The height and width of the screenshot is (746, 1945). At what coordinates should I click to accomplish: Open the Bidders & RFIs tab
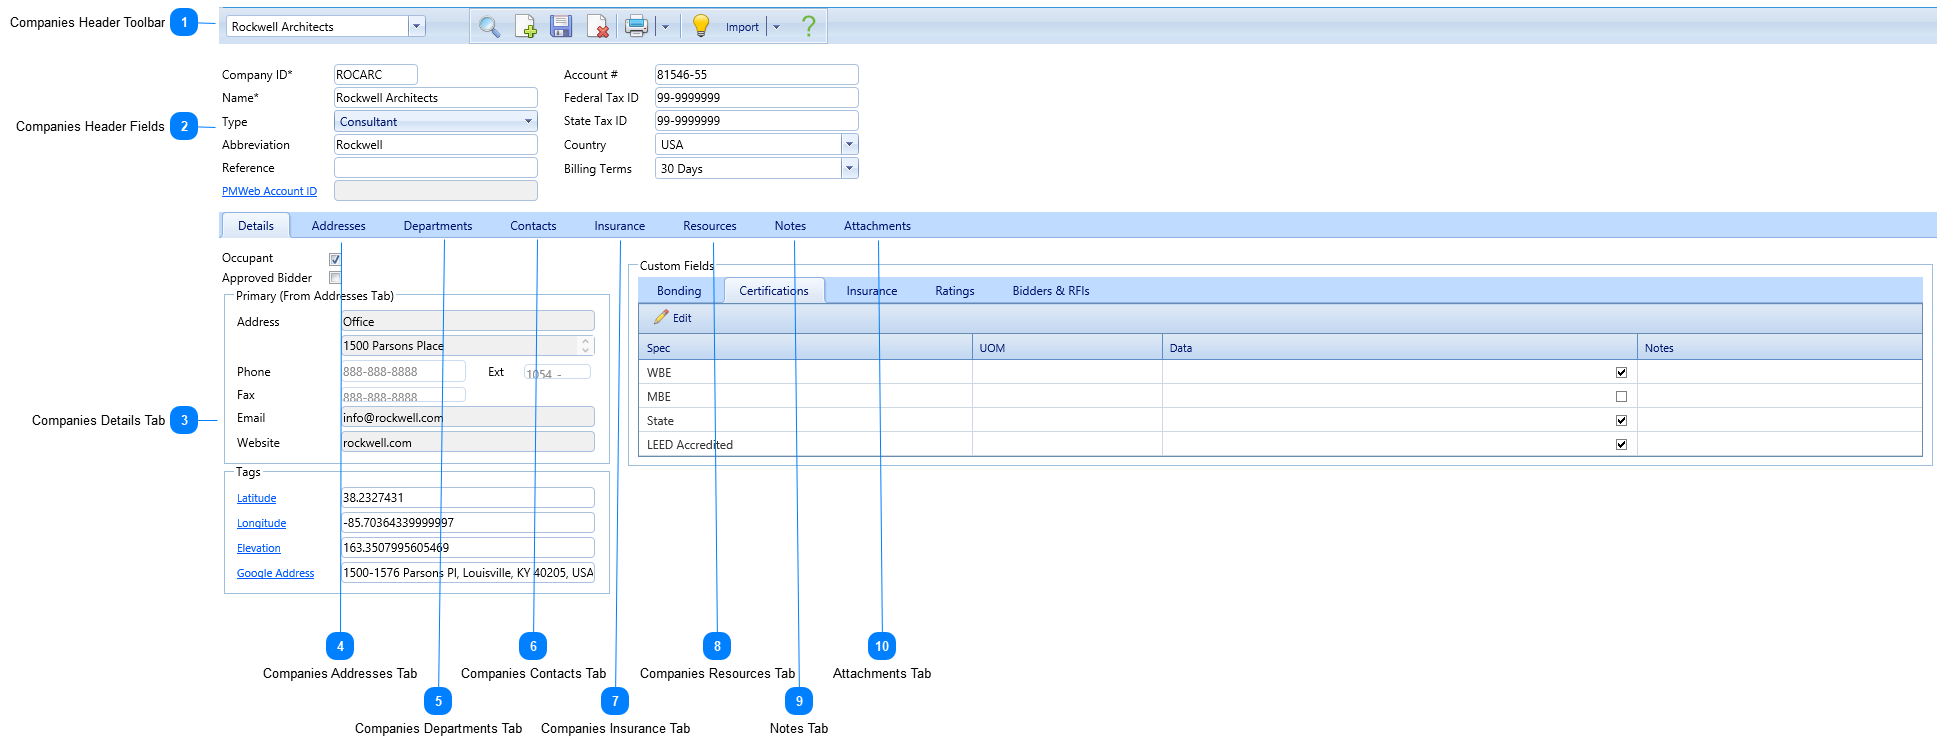[x=1051, y=290]
